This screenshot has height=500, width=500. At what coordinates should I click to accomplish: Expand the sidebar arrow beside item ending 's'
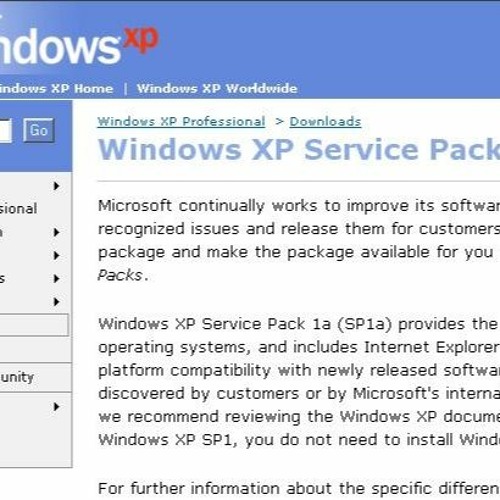57,278
